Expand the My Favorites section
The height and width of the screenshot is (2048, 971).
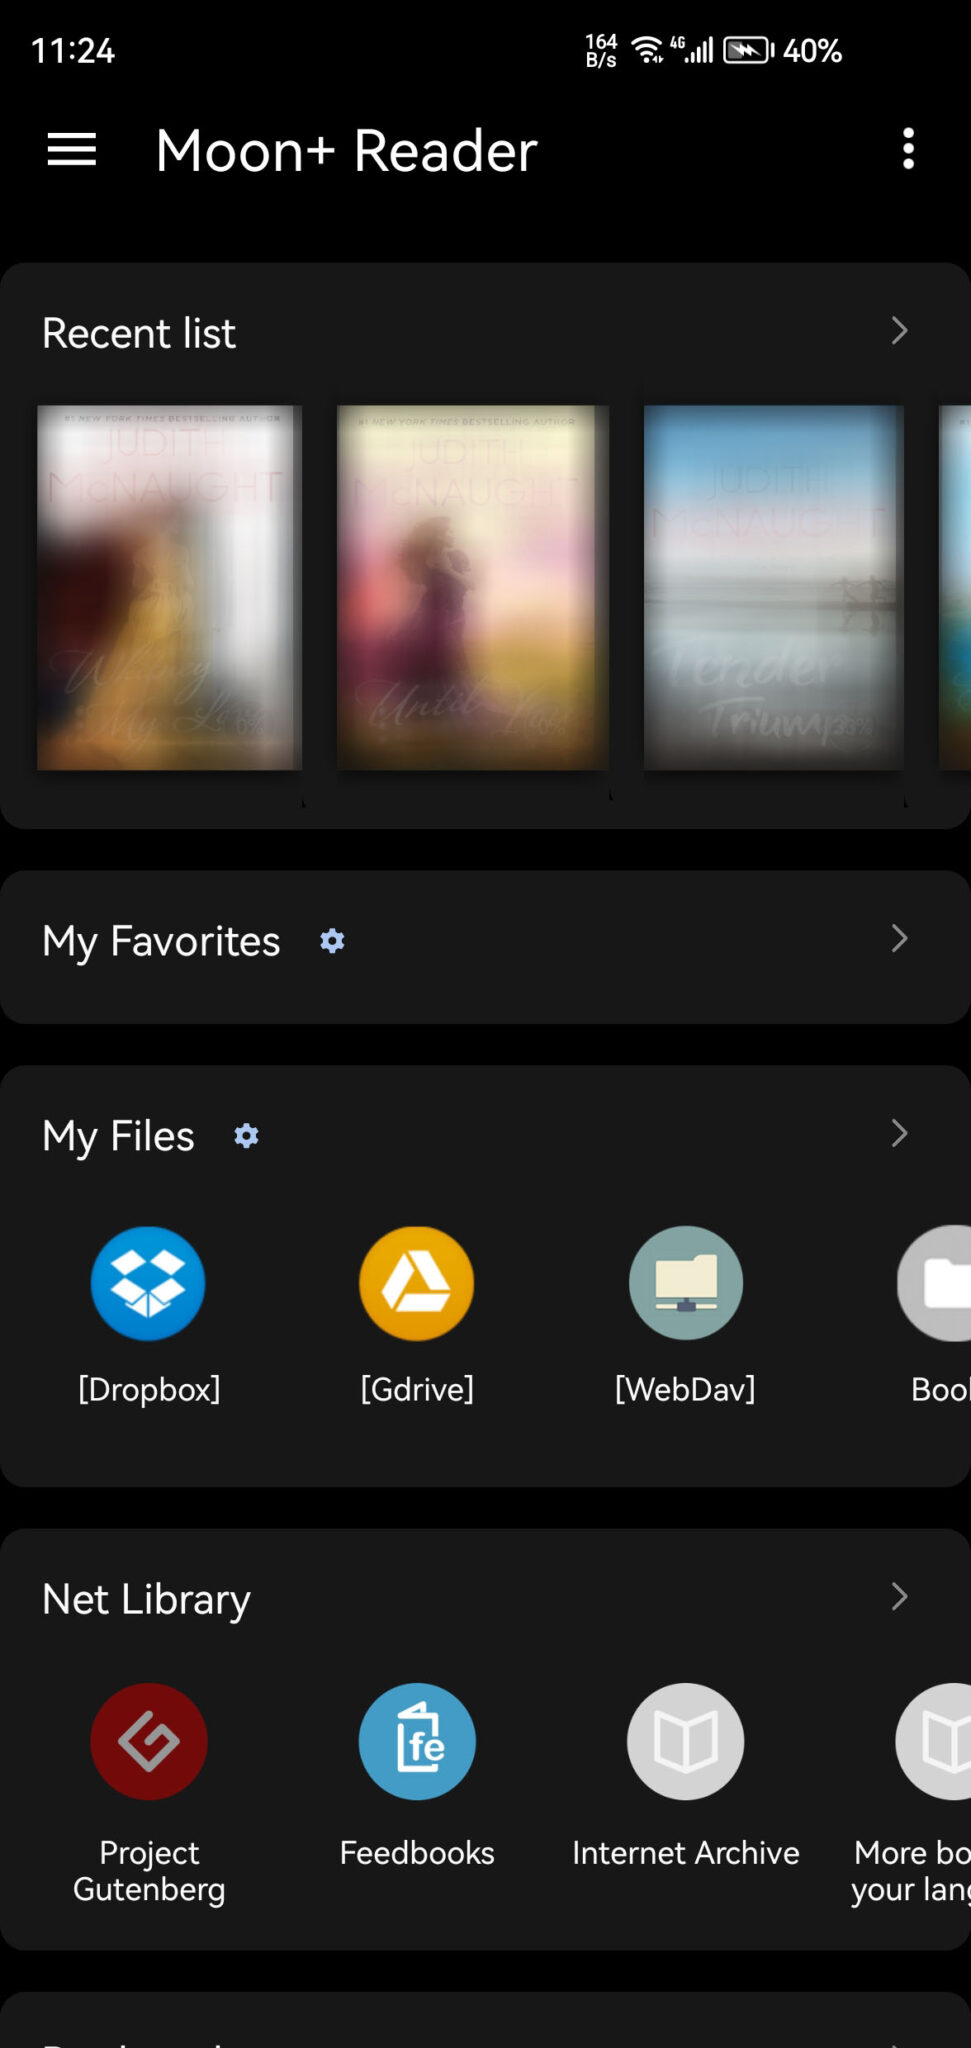click(898, 940)
